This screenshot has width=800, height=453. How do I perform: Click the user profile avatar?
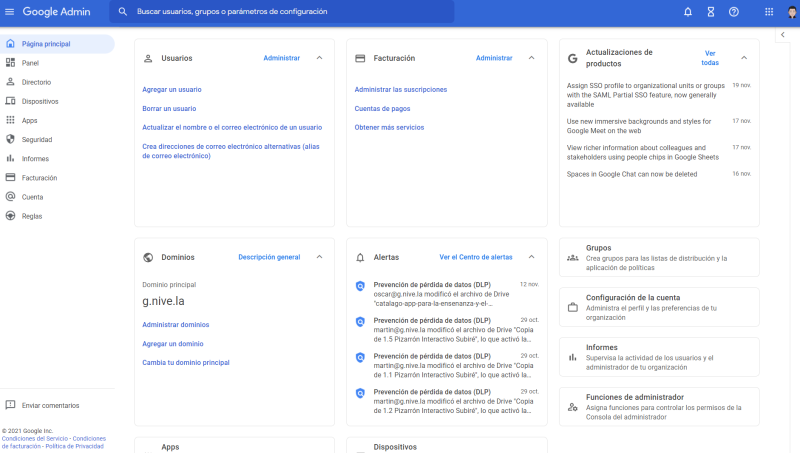[x=791, y=12]
